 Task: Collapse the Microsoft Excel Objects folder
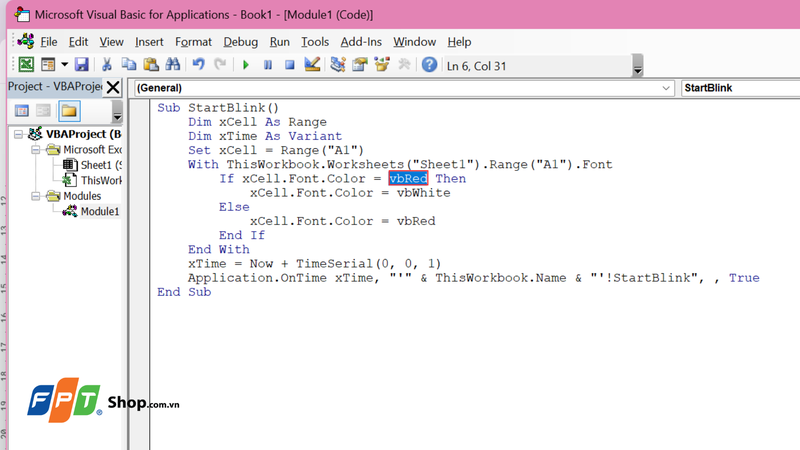click(x=35, y=149)
